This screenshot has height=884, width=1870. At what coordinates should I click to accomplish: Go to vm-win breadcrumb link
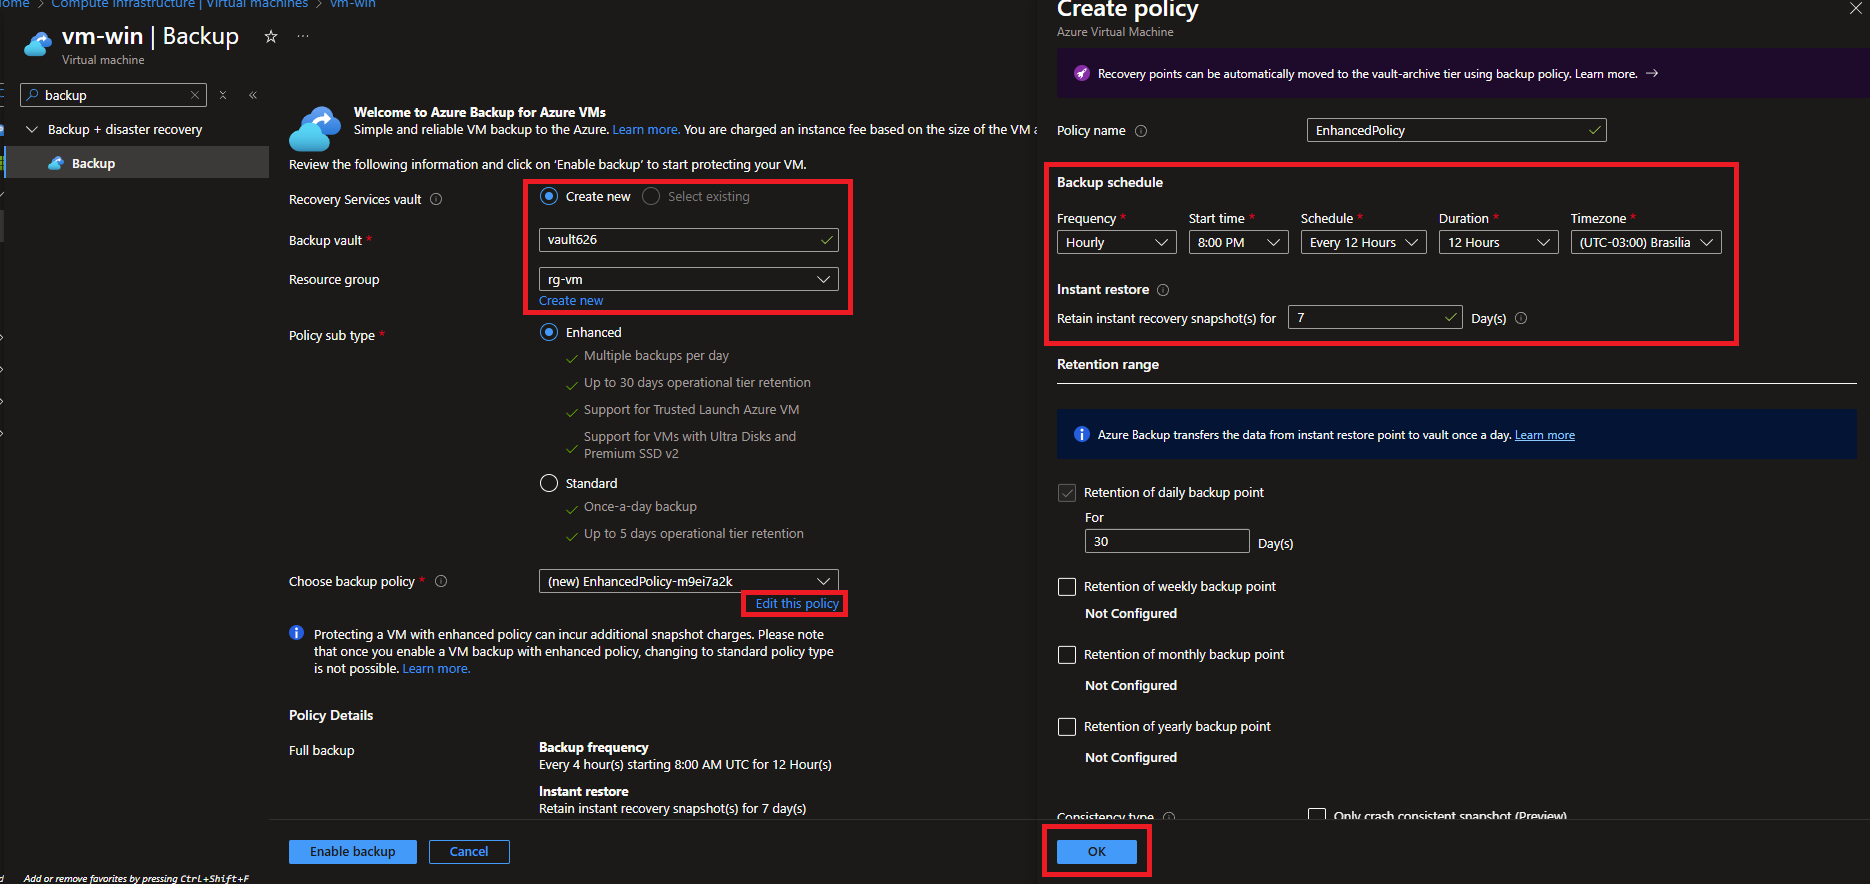[x=353, y=4]
